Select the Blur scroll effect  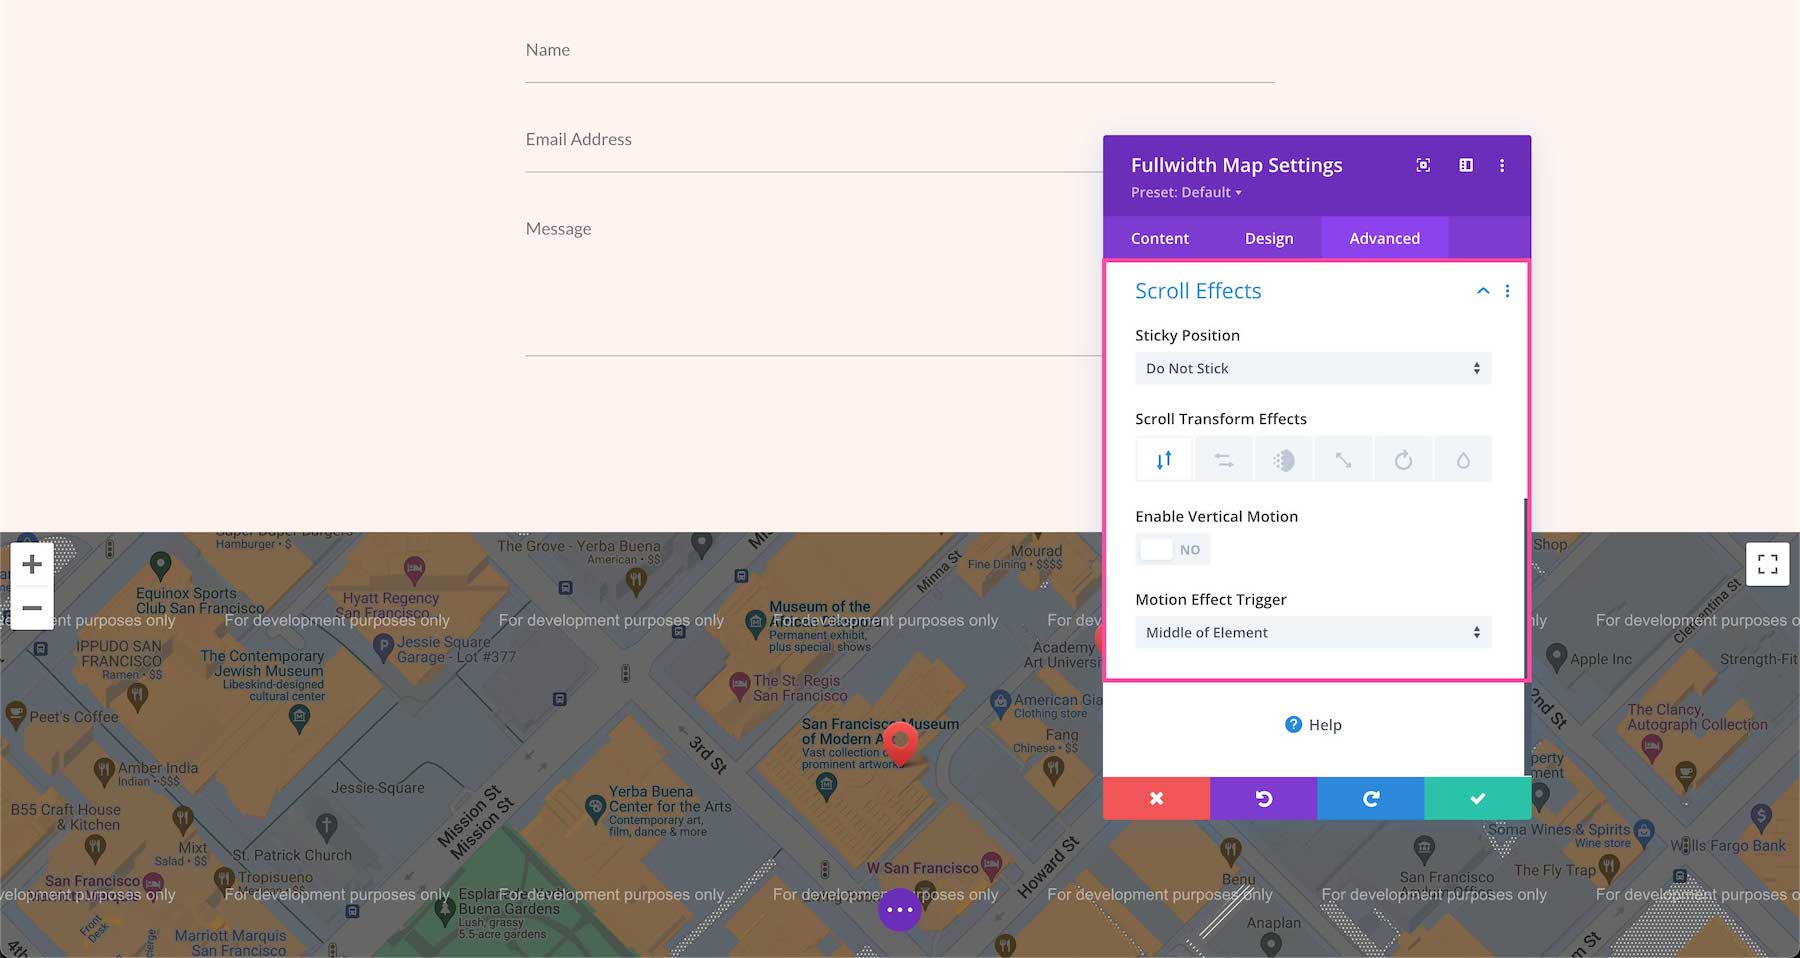[1463, 458]
